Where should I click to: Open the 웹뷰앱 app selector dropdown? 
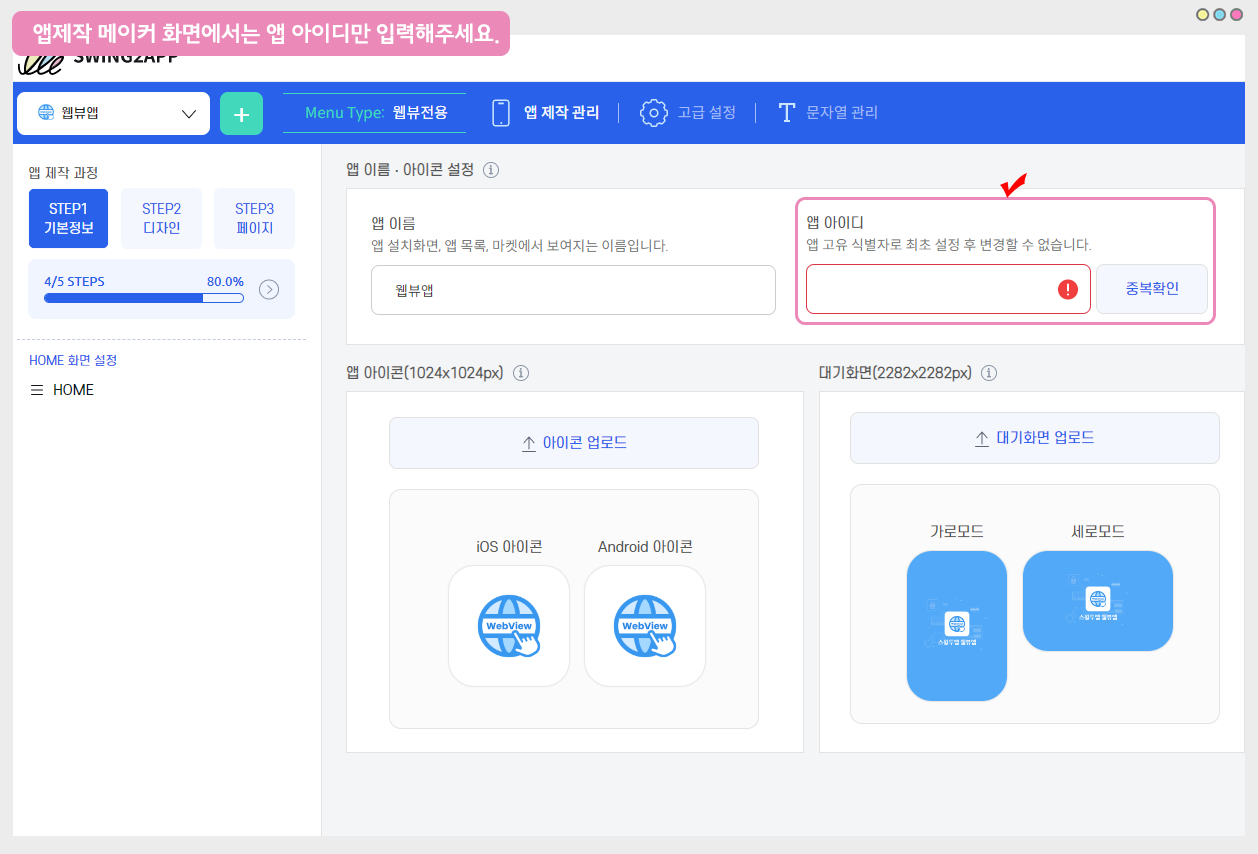point(113,113)
